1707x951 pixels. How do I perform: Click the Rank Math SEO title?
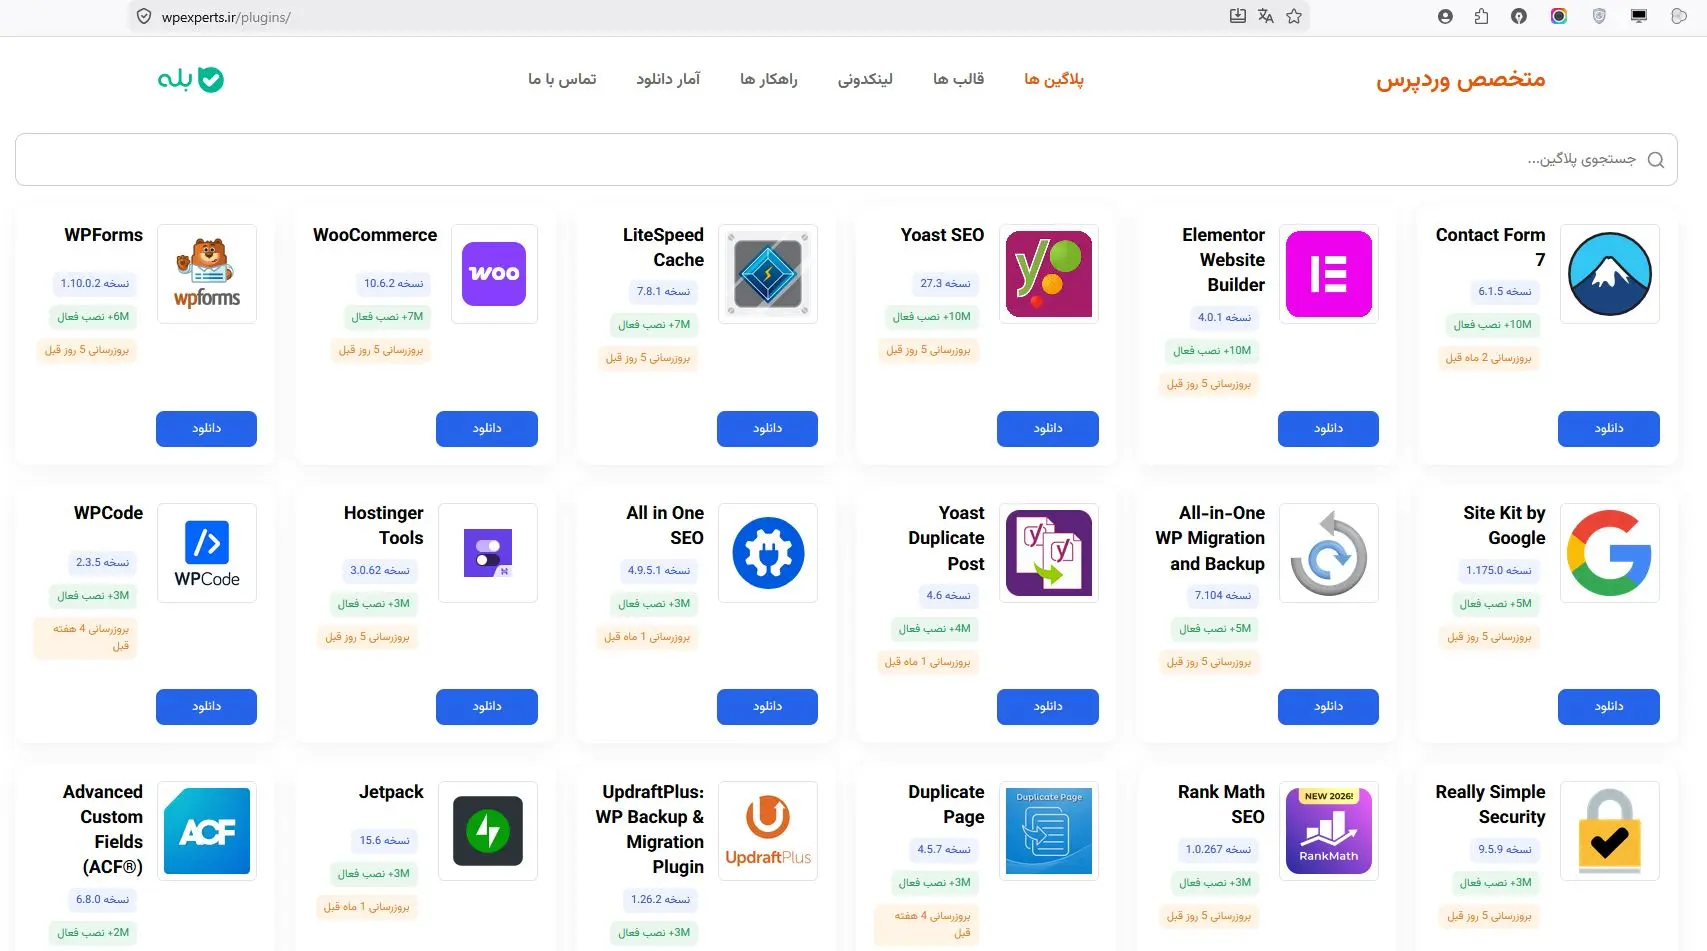pos(1221,804)
